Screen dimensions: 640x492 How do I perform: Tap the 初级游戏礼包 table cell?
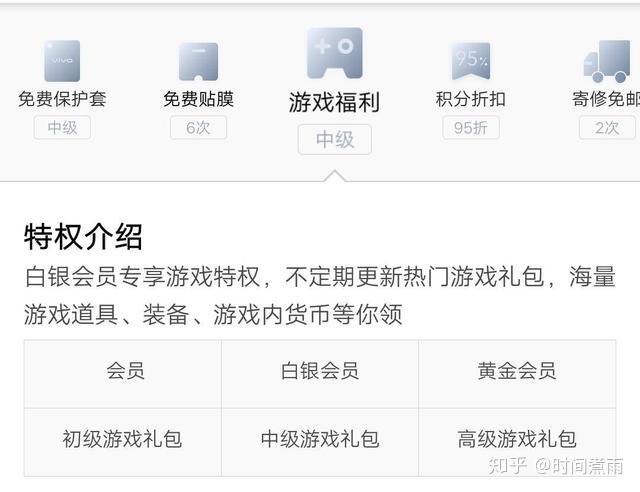click(x=122, y=439)
